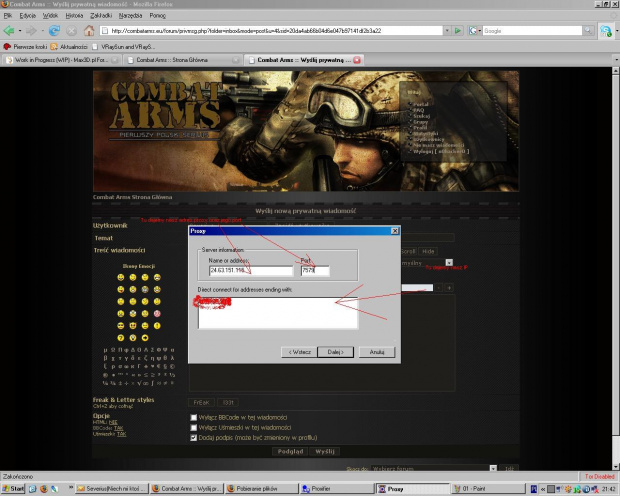Open the Wybierz forum jump dropdown
The width and height of the screenshot is (620, 496).
(493, 469)
